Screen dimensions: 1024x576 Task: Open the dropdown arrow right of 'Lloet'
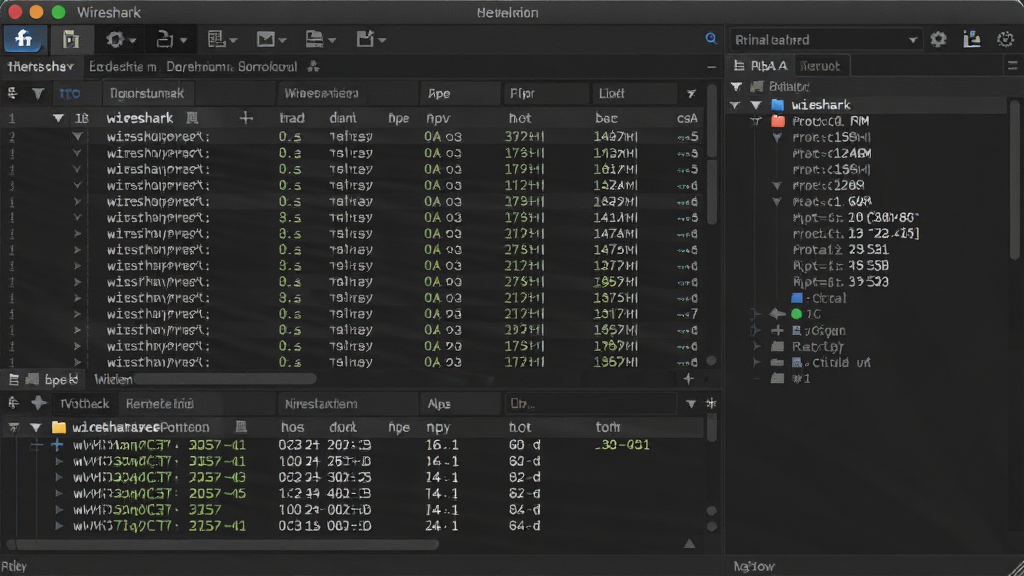(691, 94)
